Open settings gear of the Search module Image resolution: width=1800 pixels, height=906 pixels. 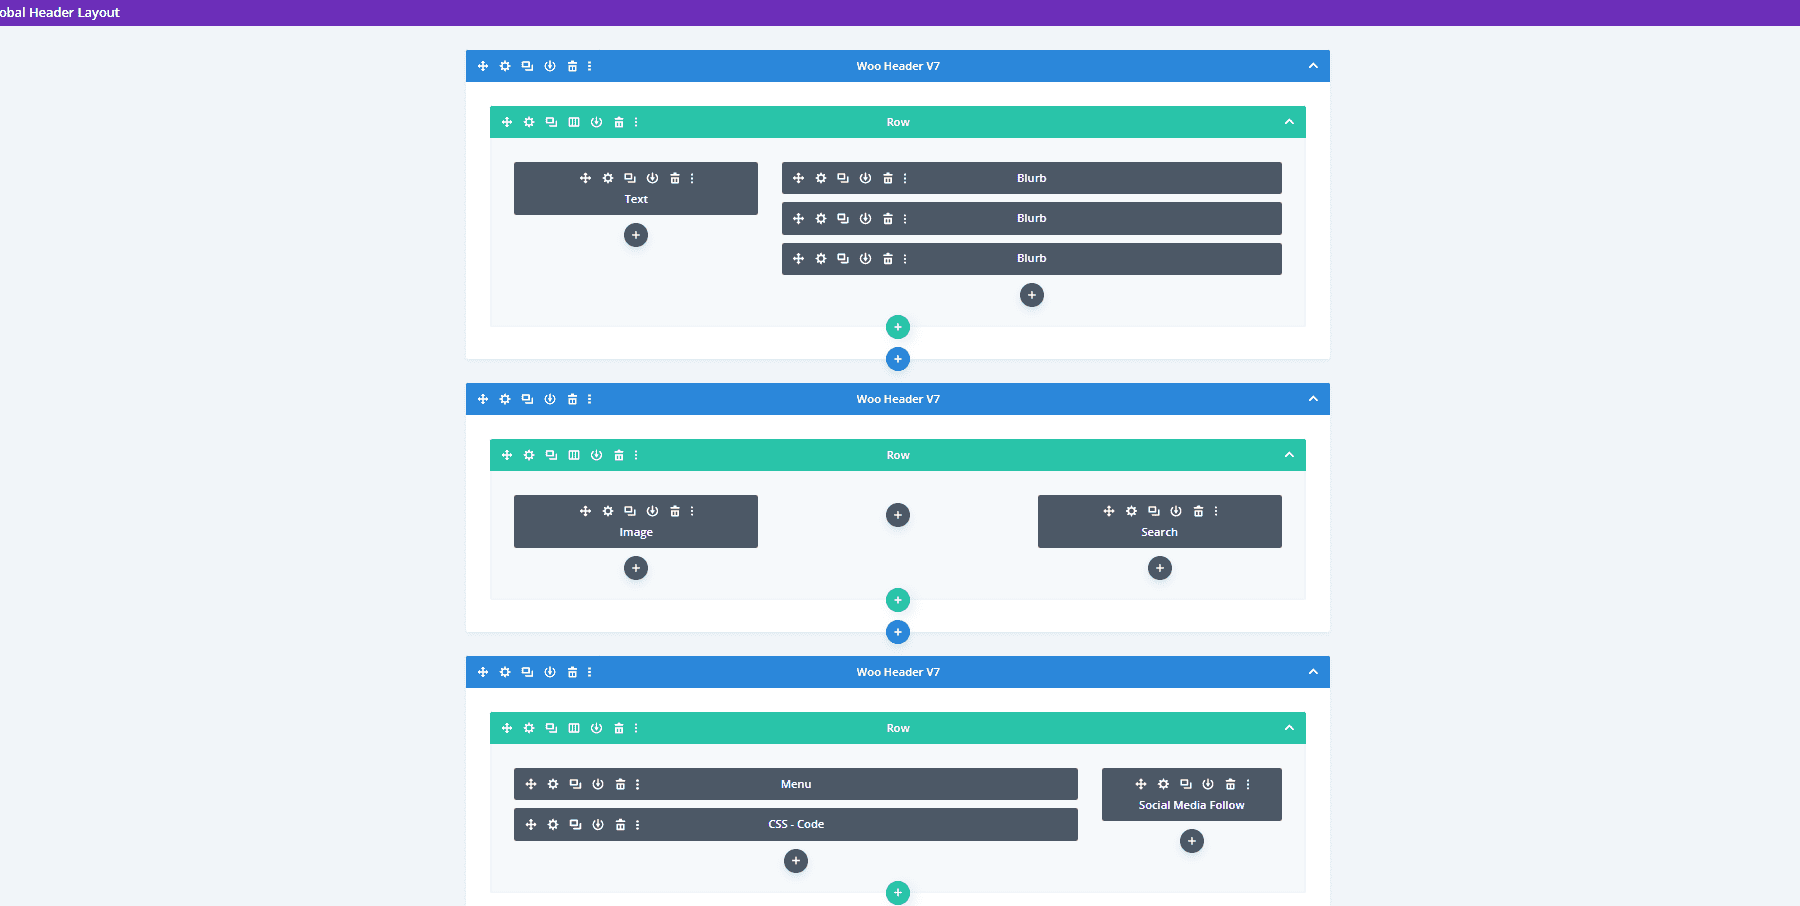coord(1131,511)
